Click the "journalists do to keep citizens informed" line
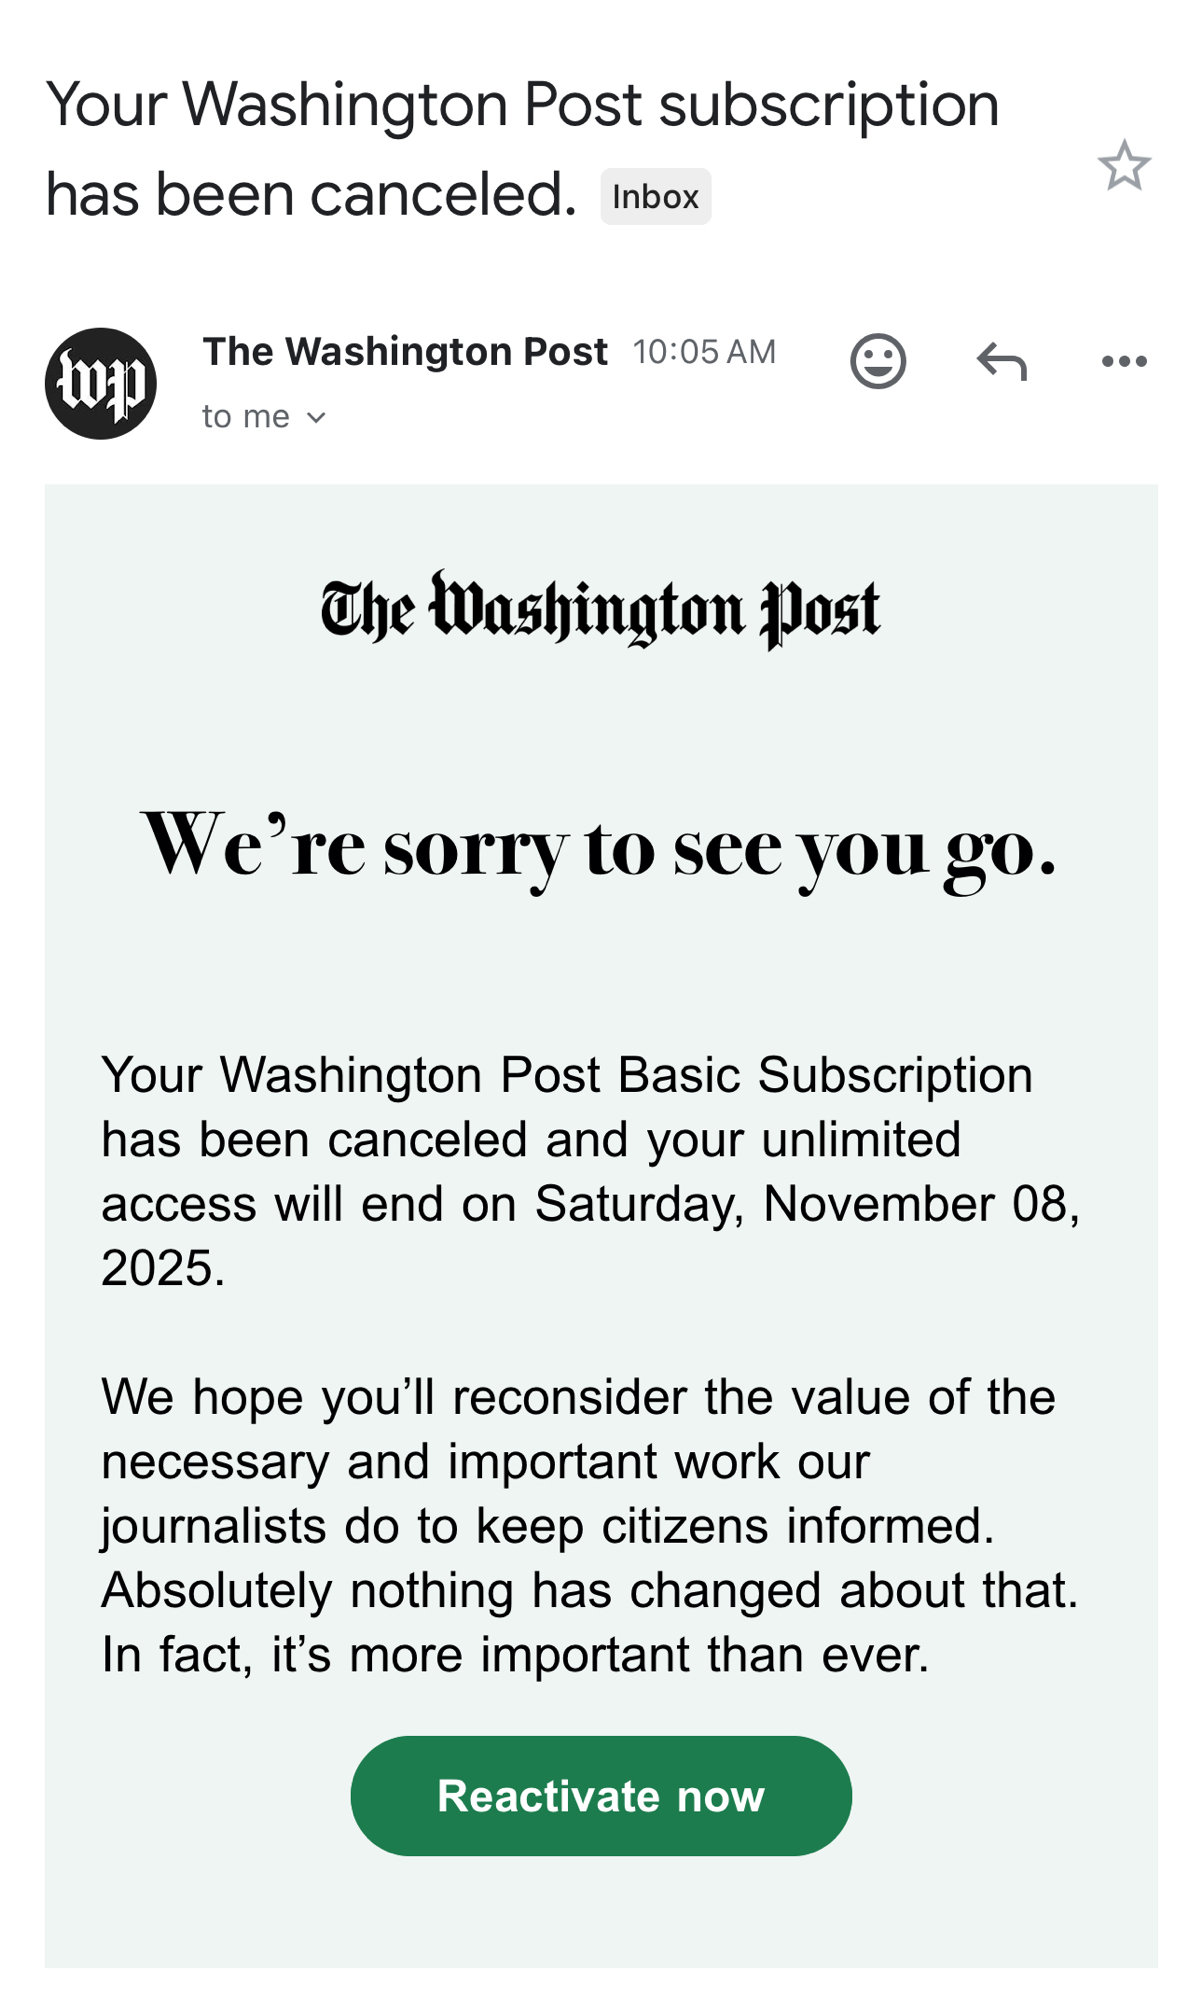 [548, 1526]
